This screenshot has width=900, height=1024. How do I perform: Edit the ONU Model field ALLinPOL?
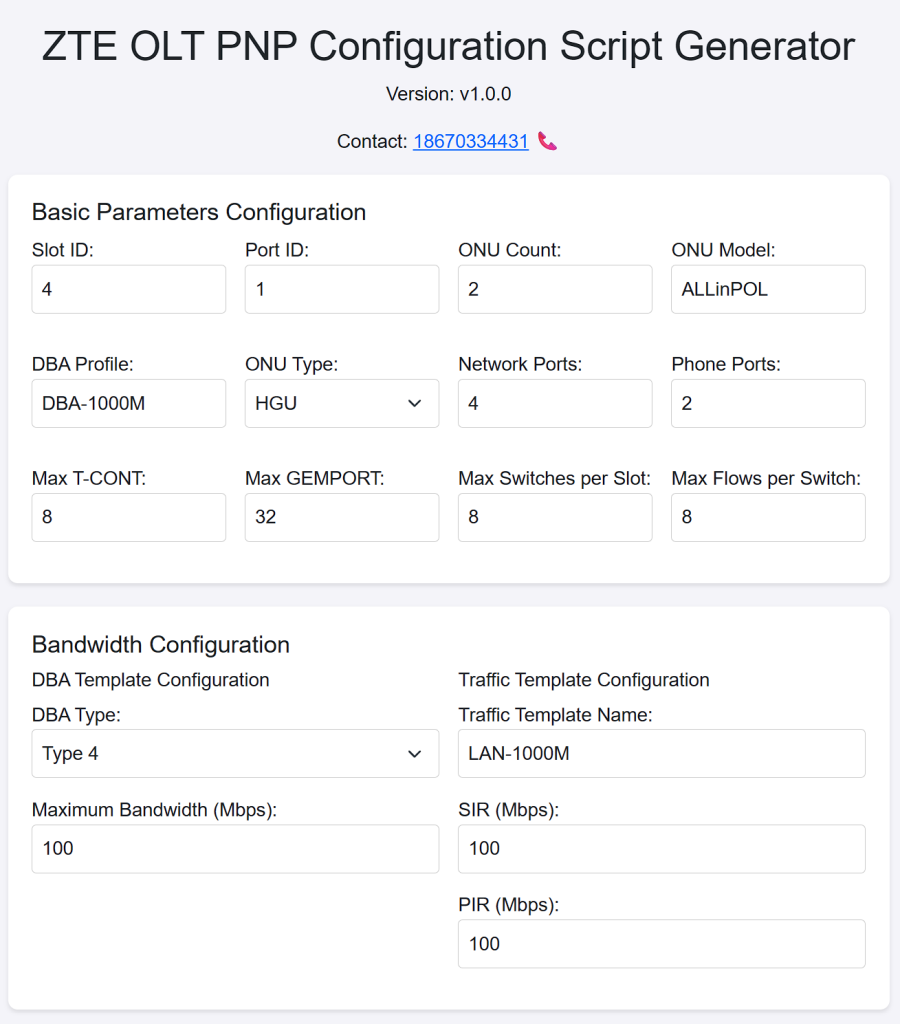(x=768, y=289)
